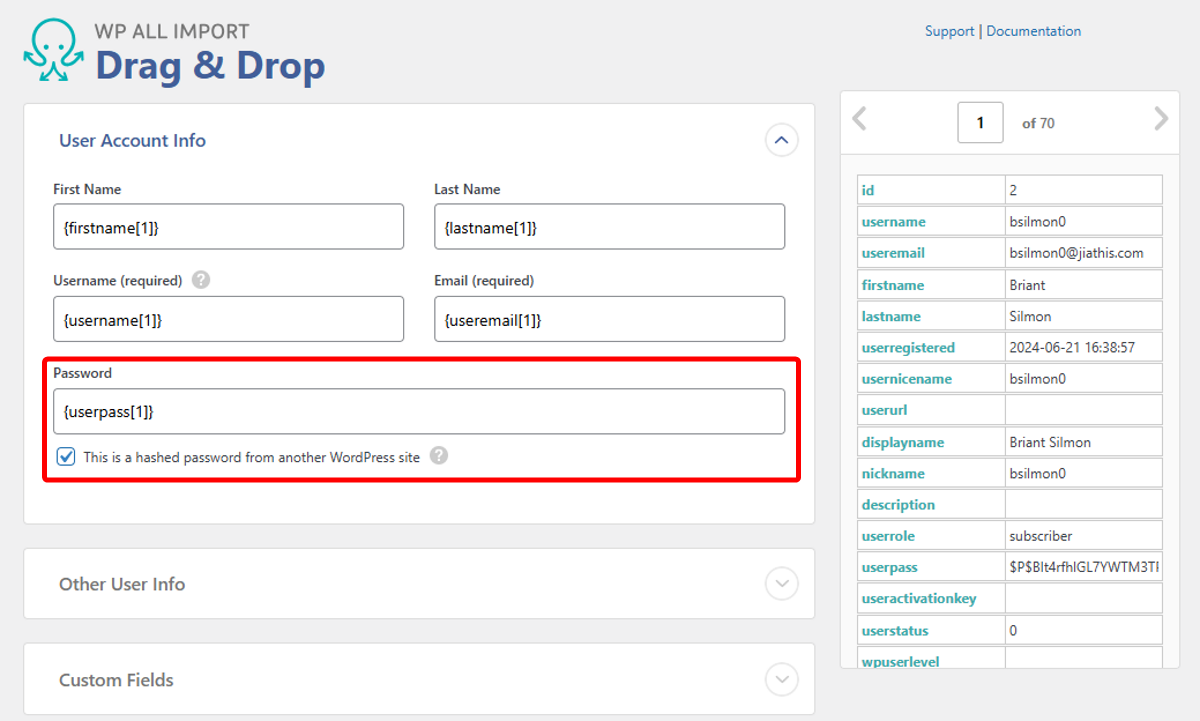Expand the Other User Info section

point(782,584)
